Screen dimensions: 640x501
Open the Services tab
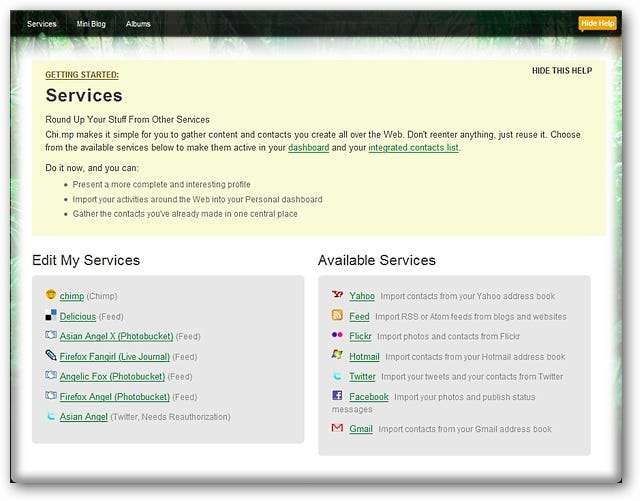coord(42,24)
